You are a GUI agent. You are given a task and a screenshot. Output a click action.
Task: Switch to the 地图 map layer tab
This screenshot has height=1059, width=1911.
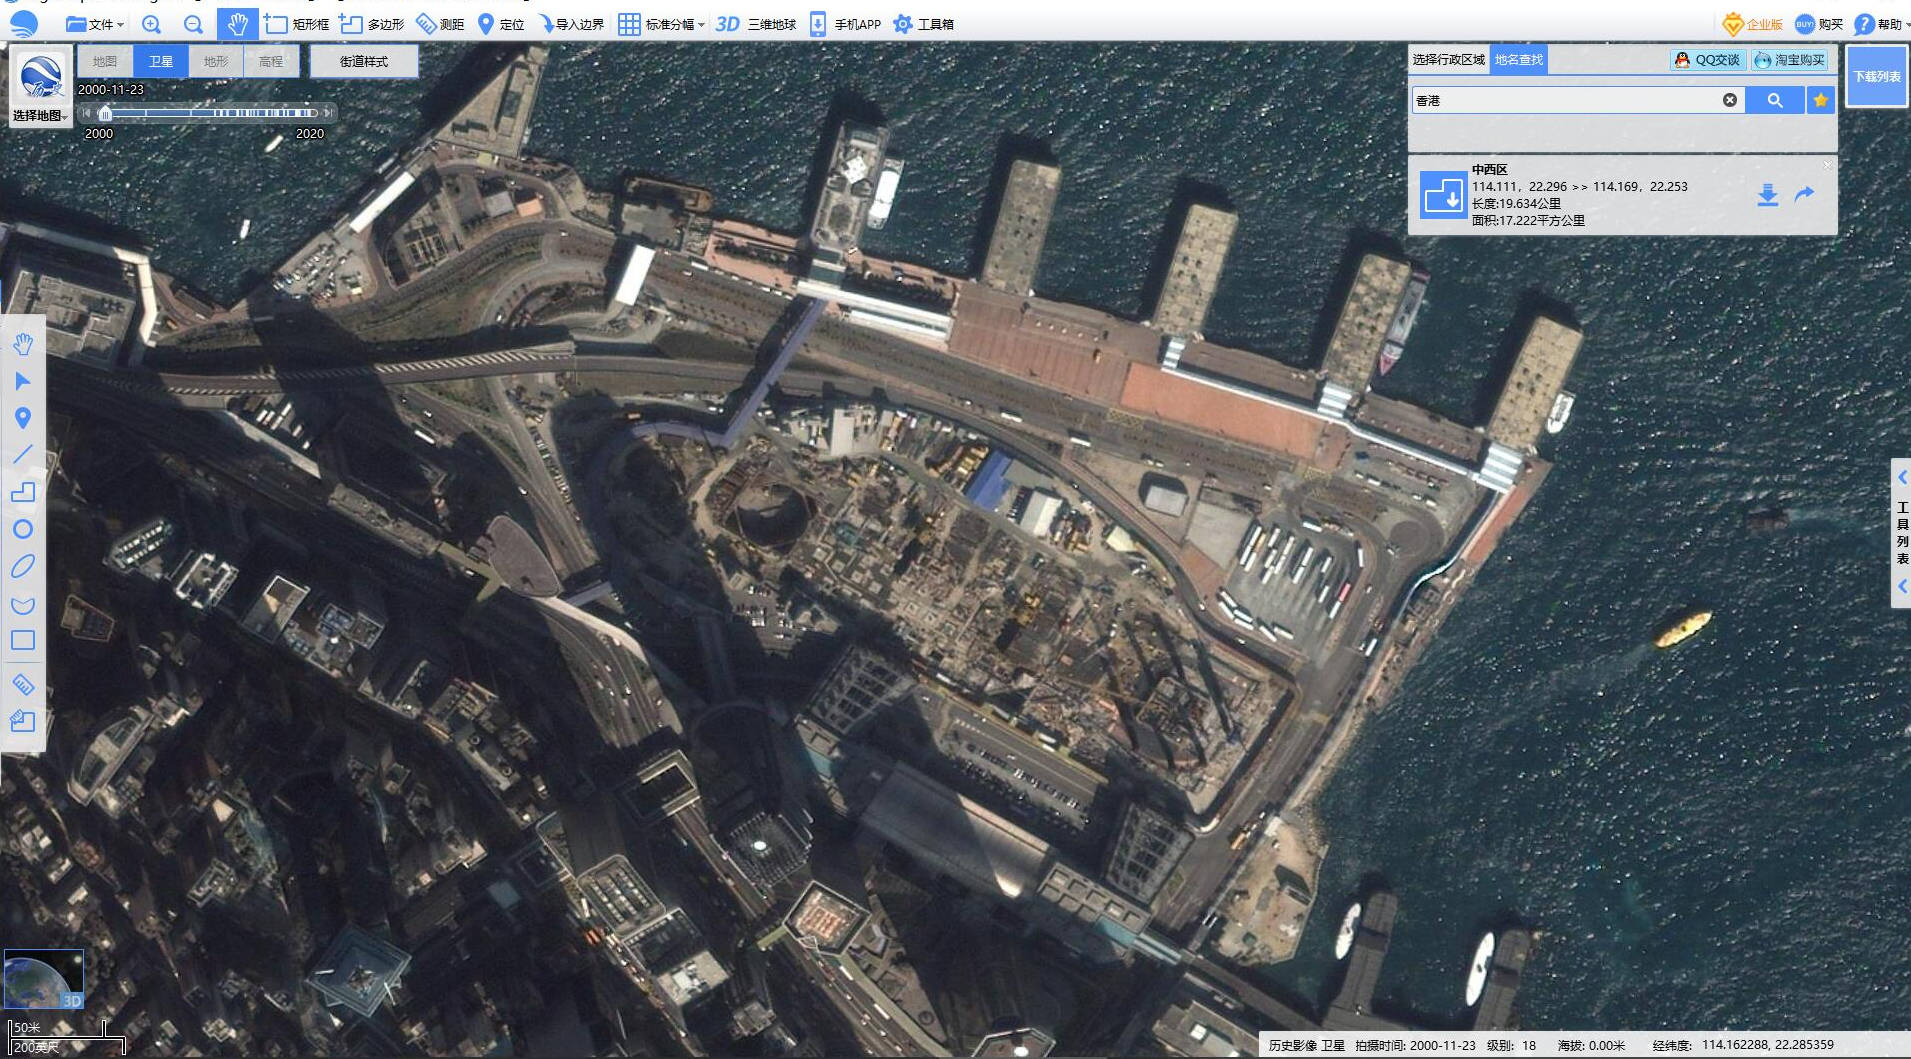pos(105,61)
